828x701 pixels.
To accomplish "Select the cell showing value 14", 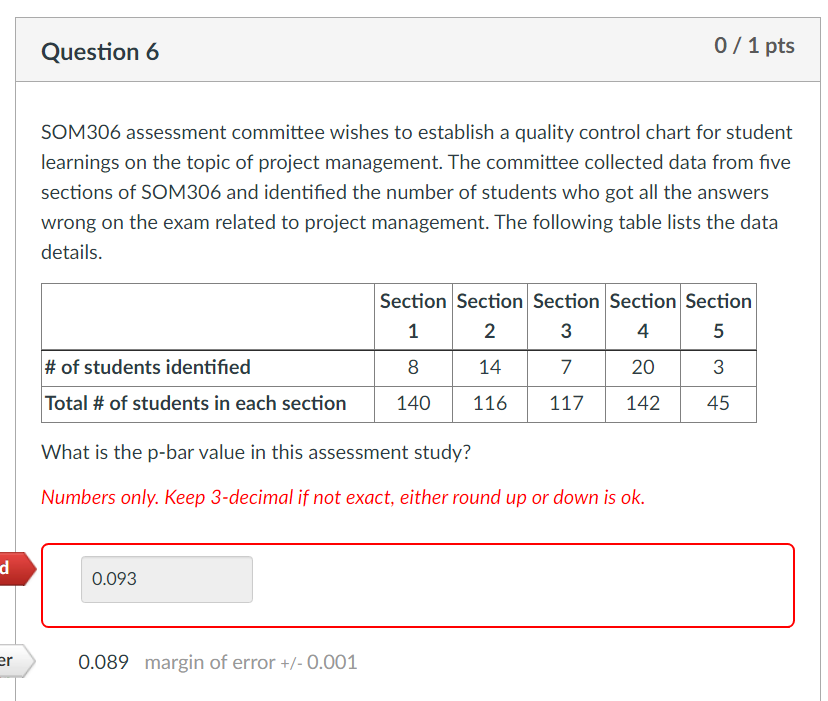I will coord(489,367).
